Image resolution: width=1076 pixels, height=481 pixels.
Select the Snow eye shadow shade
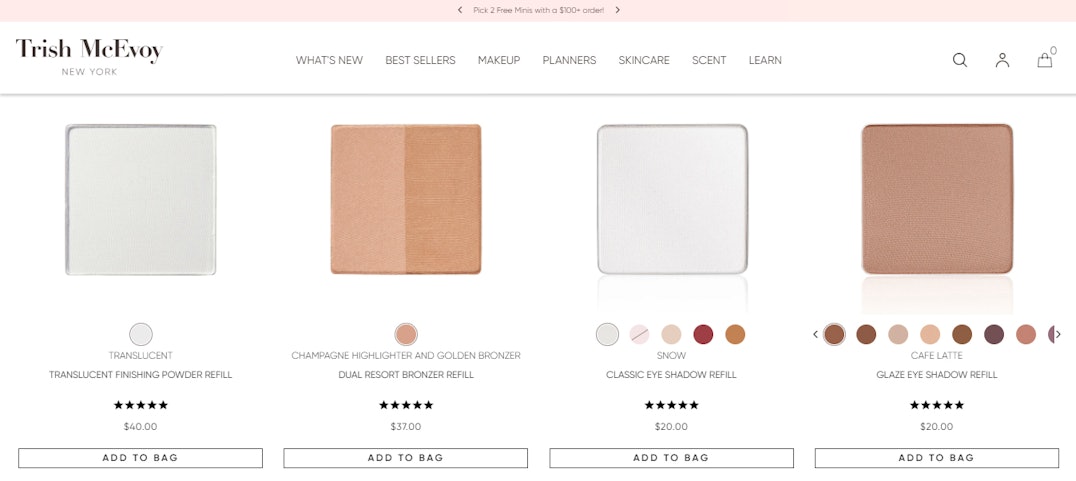[x=608, y=335]
